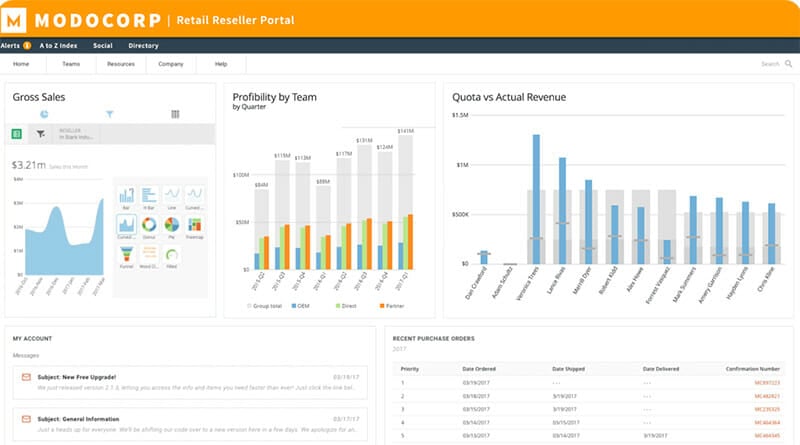Open the Alerts notification badge

27,45
